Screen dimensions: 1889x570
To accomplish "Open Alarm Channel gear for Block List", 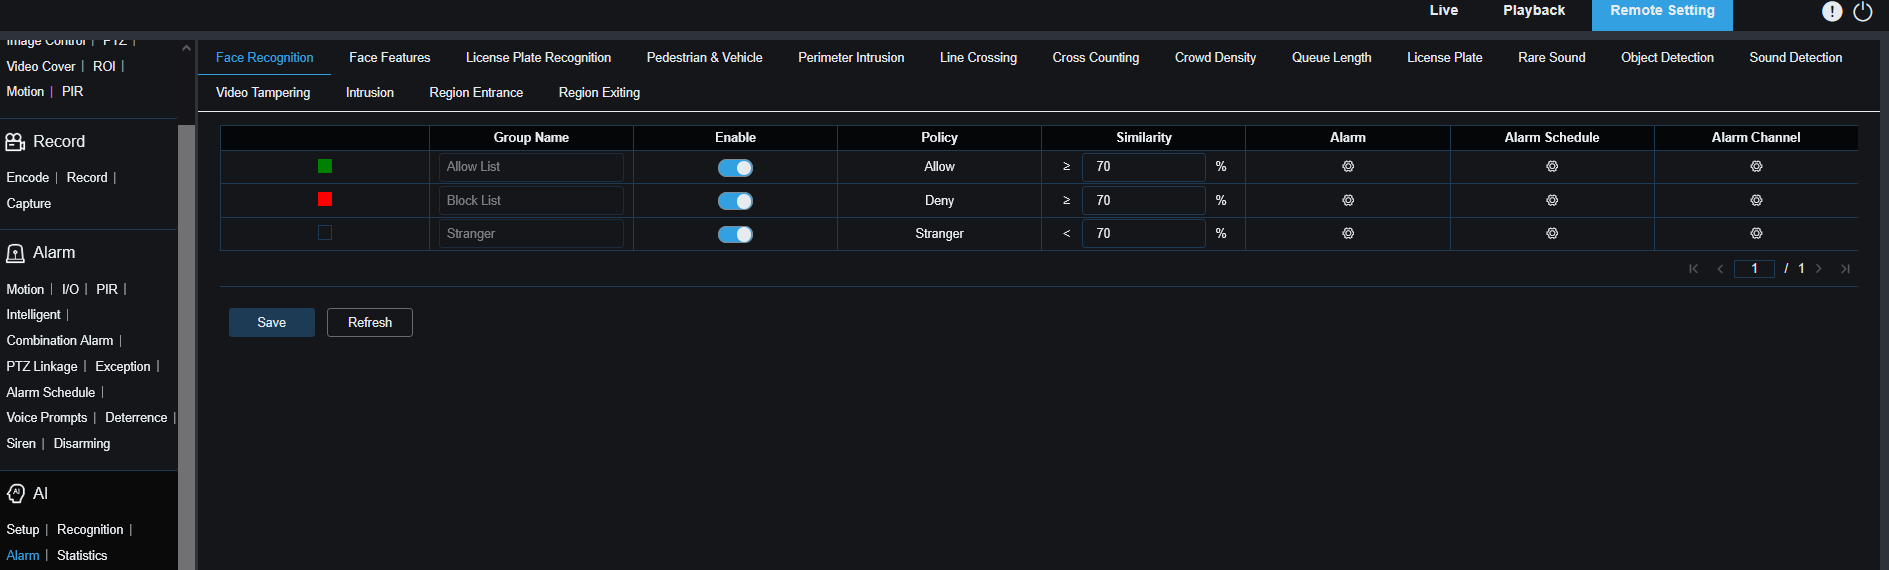I will [x=1756, y=201].
